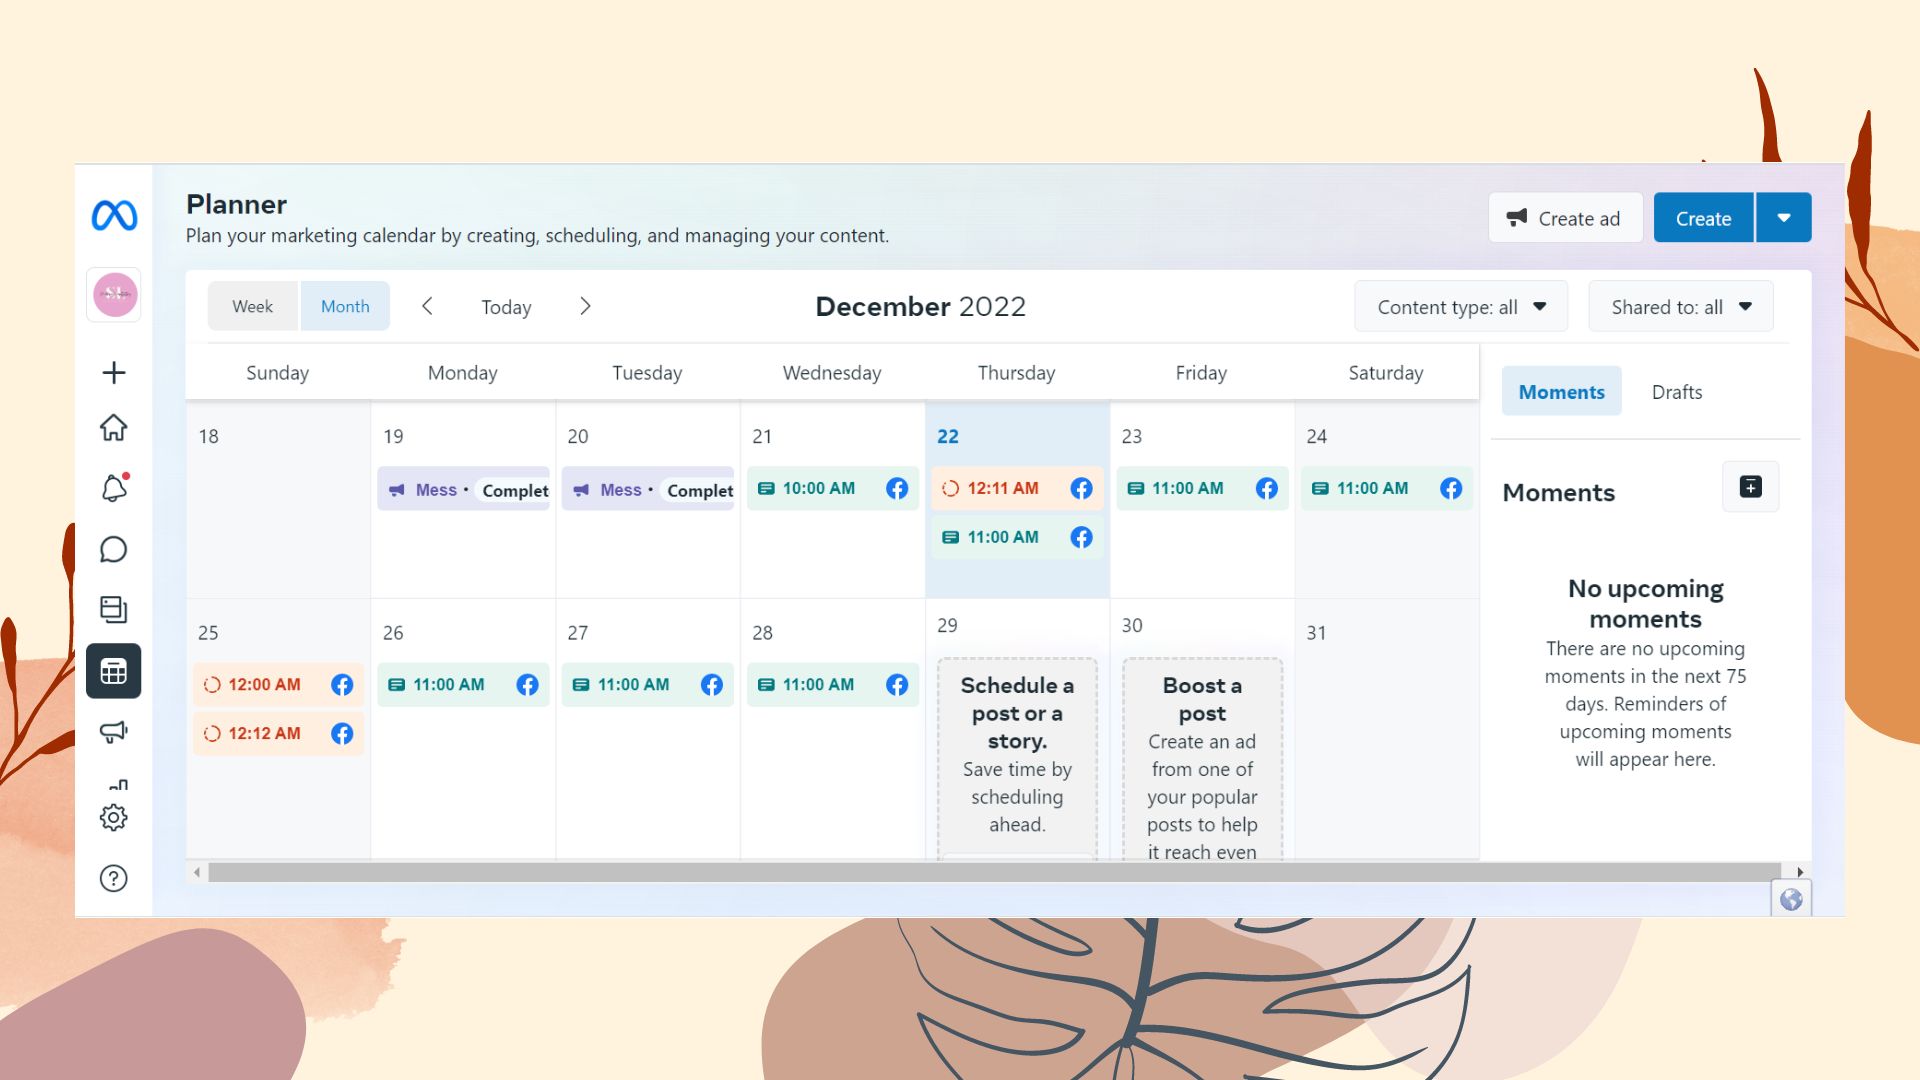Open the Settings gear icon
The image size is (1920, 1080).
[x=114, y=817]
